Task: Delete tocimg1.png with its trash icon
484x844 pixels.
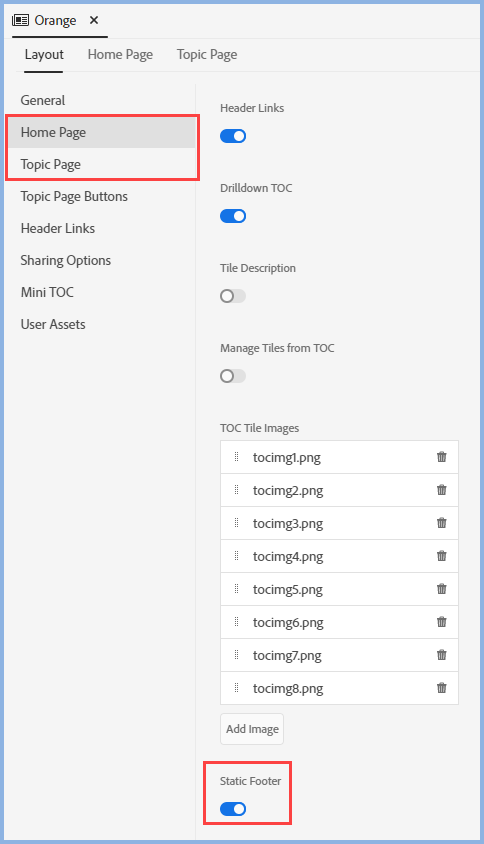Action: tap(441, 457)
